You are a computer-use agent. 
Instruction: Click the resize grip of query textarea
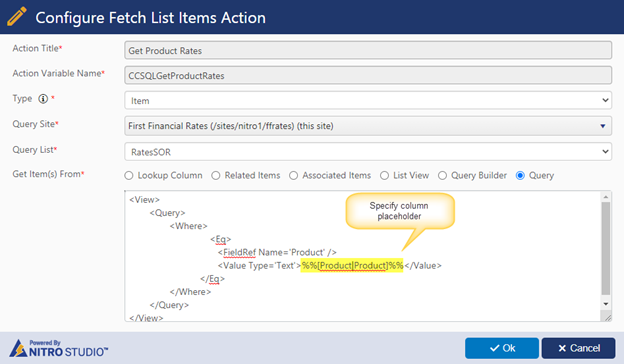(x=607, y=317)
